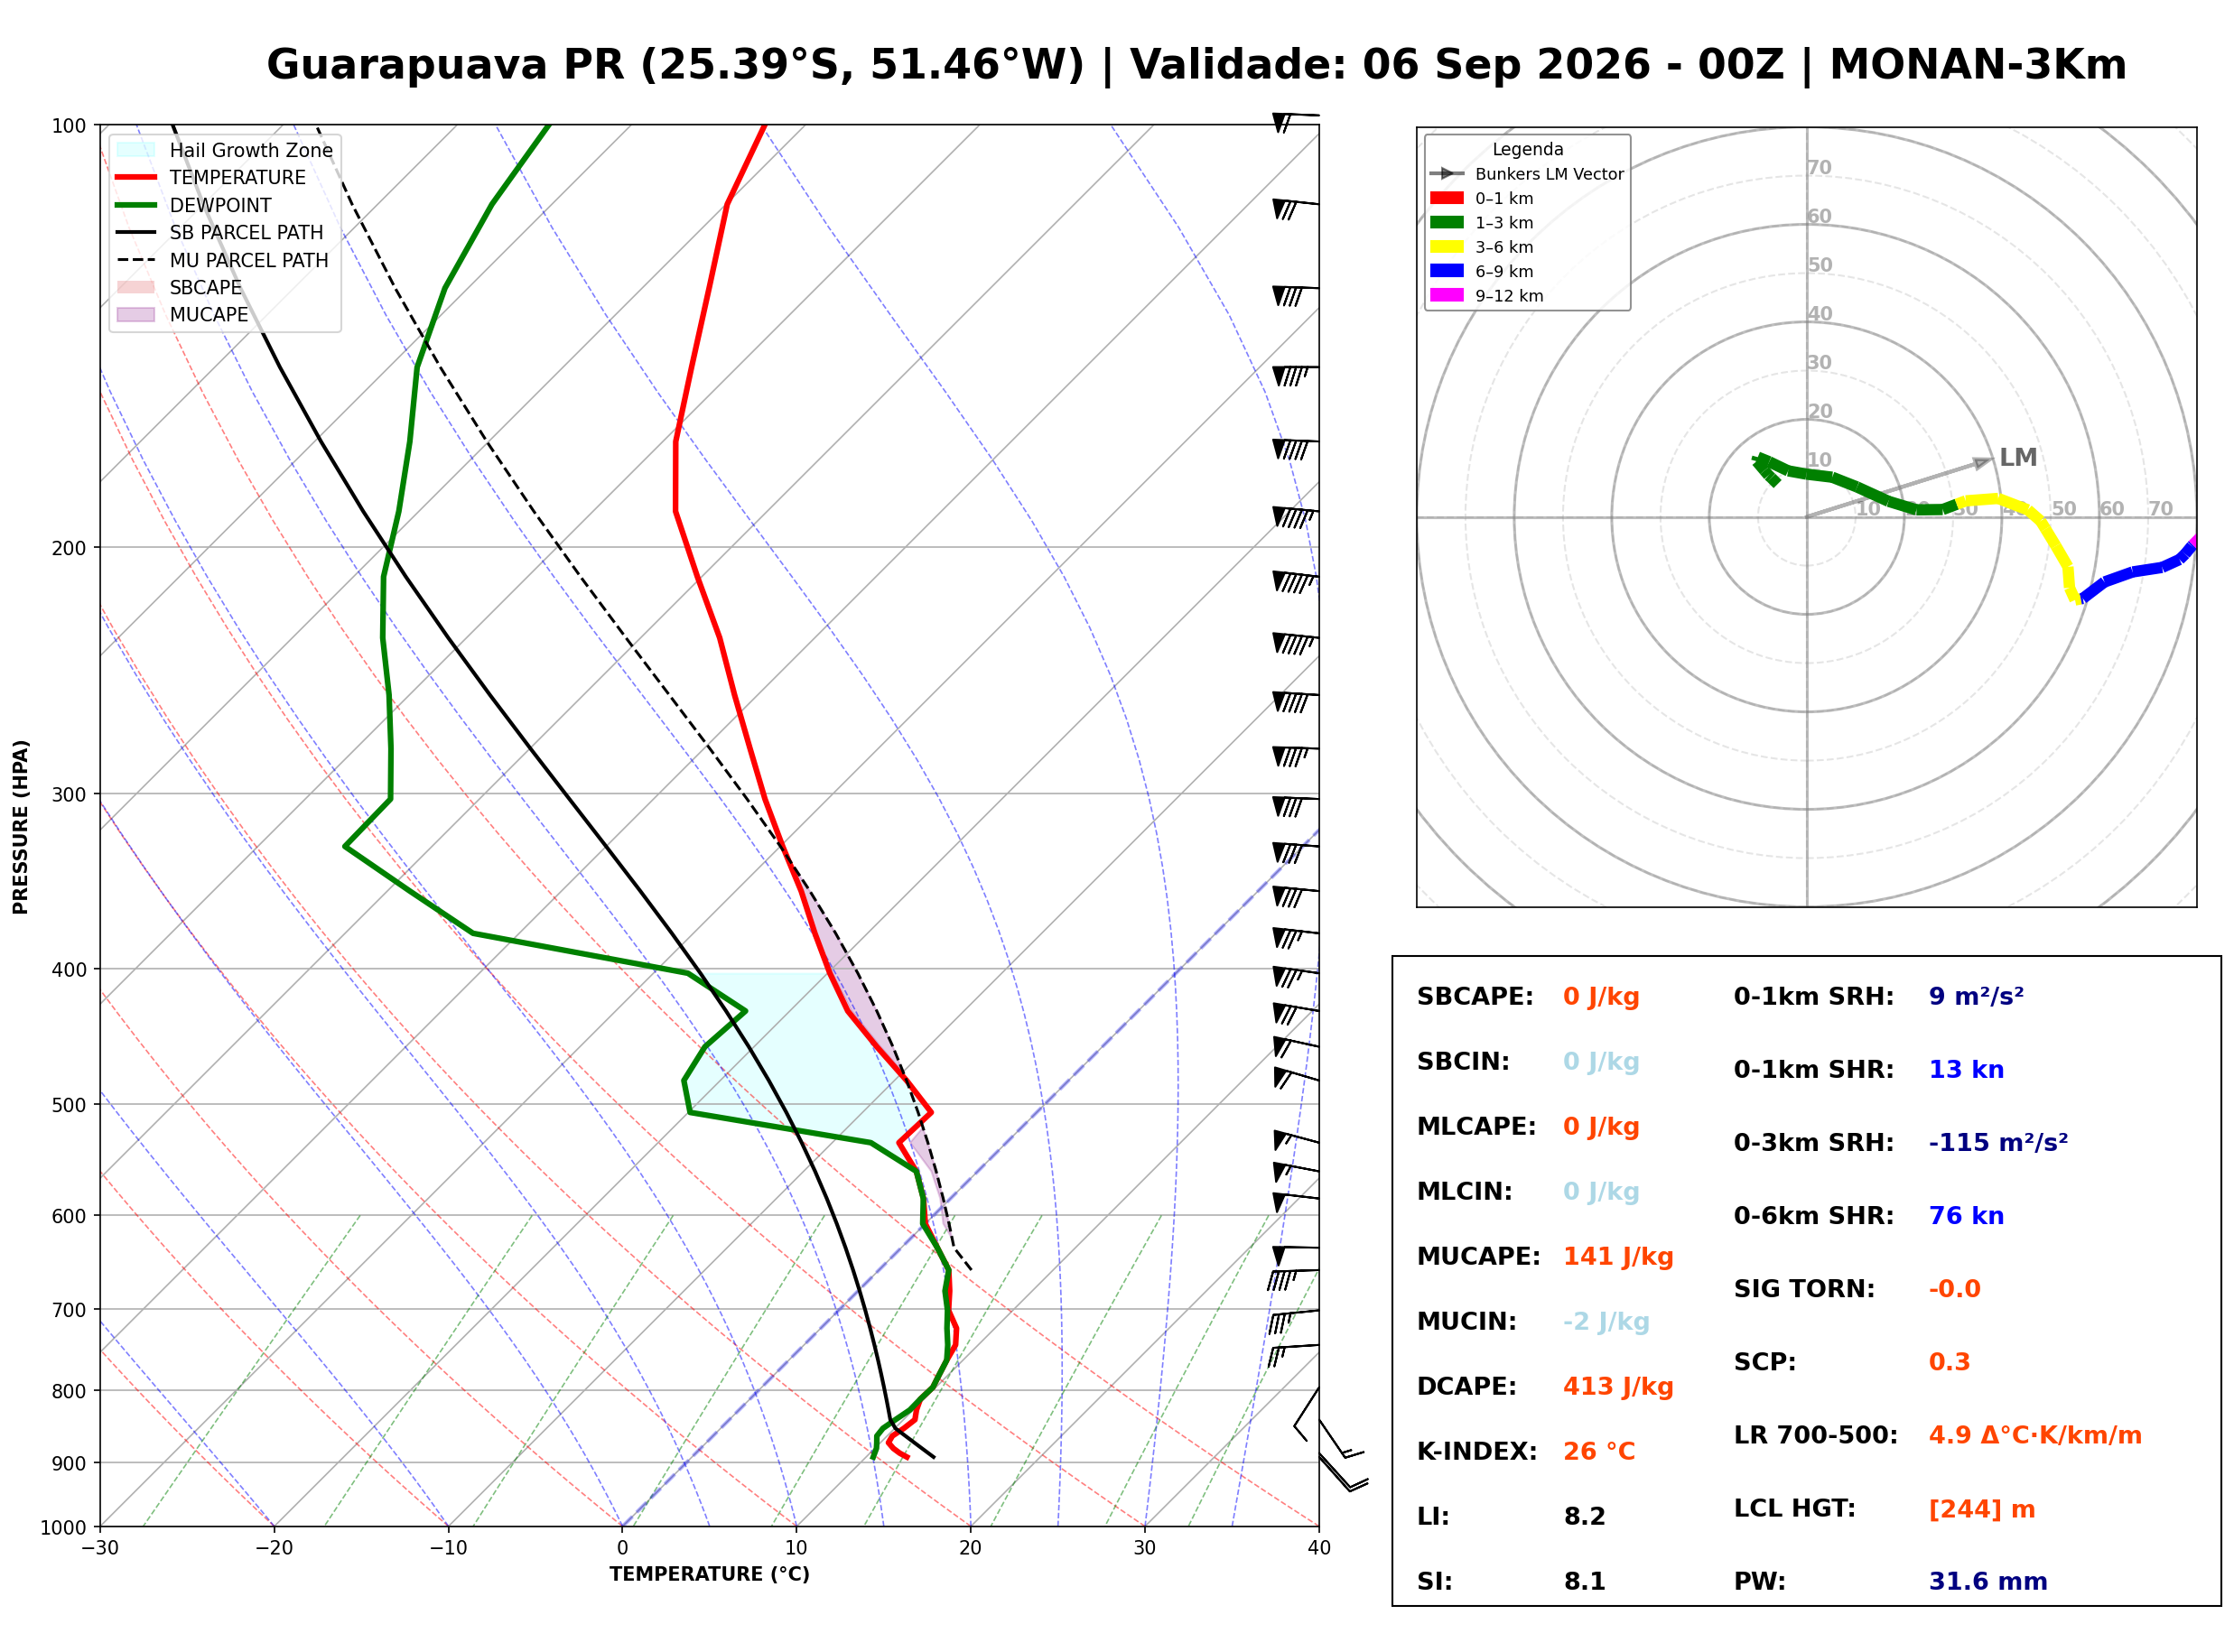This screenshot has width=2234, height=1652.
Task: Click the PW value 31.6 mm
Action: click(x=1988, y=1581)
